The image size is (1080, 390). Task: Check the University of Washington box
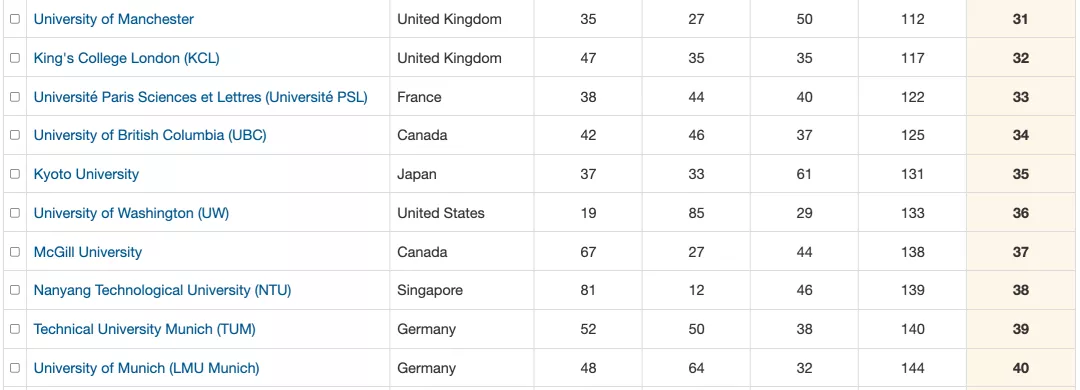point(14,213)
